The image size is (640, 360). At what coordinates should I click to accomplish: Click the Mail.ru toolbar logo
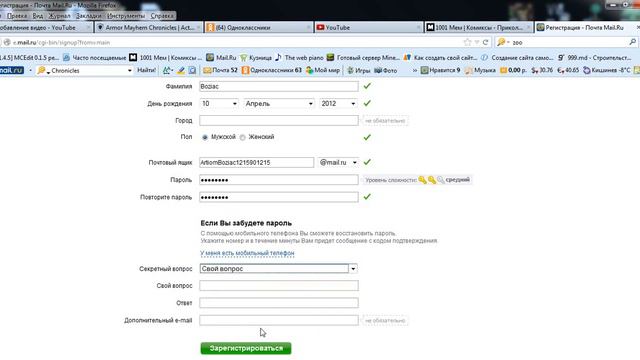(x=11, y=70)
